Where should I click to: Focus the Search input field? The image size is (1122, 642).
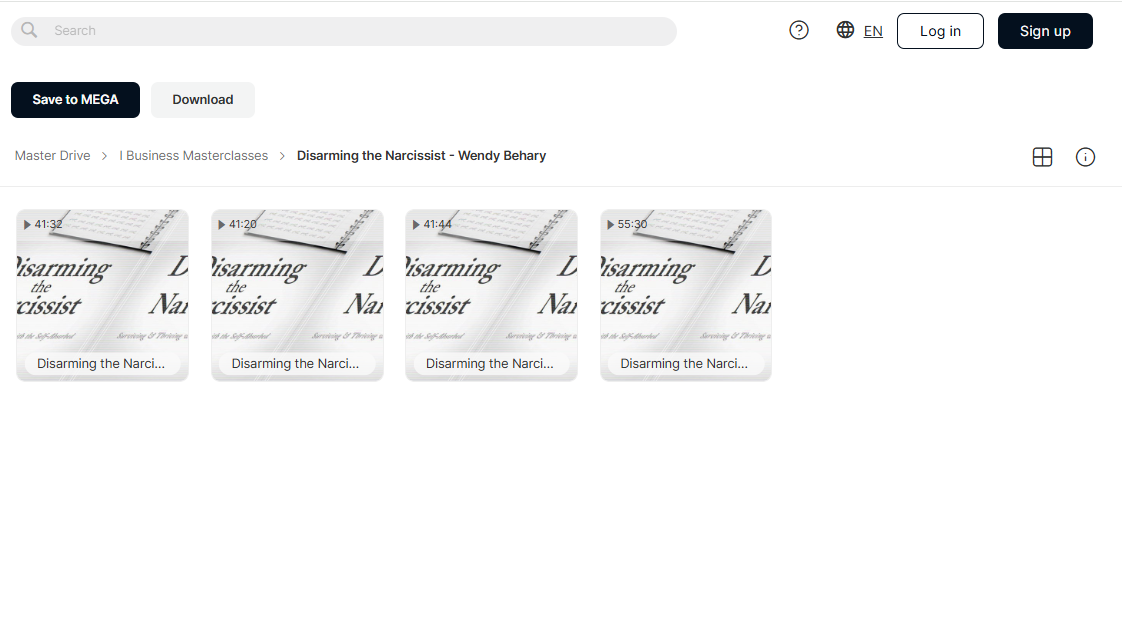pos(344,31)
